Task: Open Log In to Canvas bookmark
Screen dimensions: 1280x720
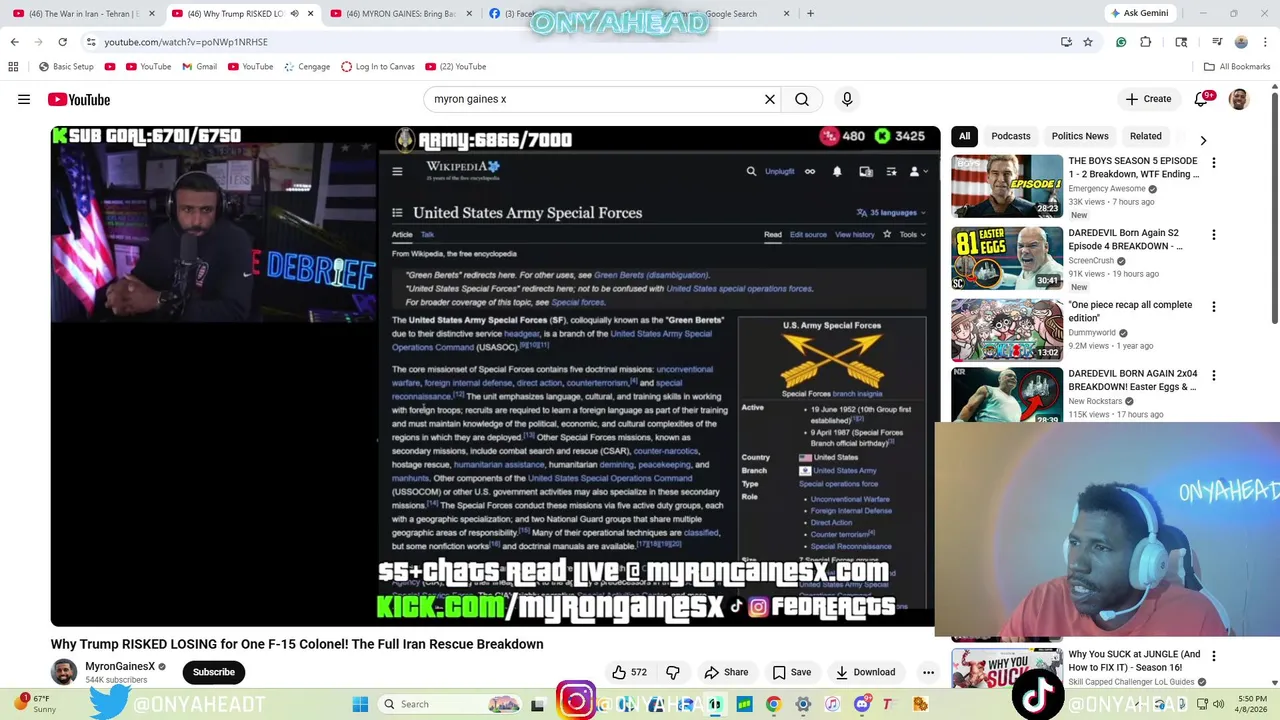Action: coord(377,67)
